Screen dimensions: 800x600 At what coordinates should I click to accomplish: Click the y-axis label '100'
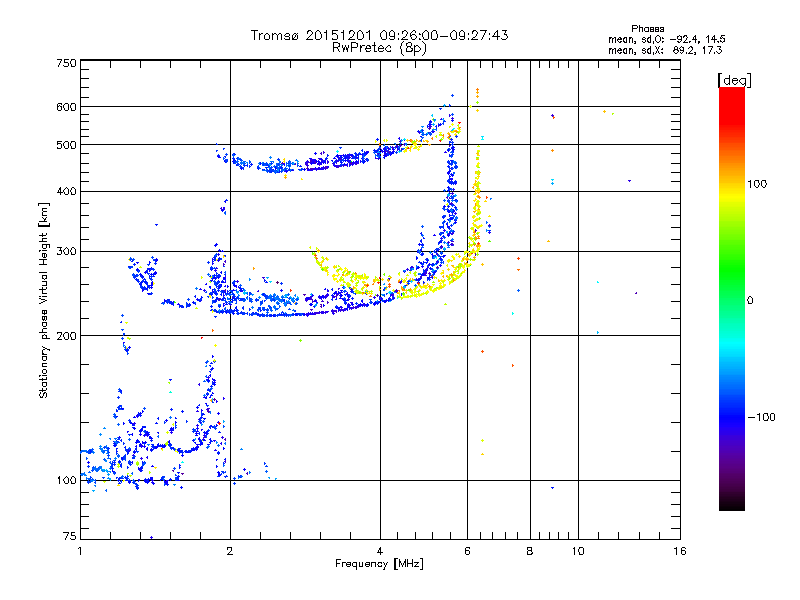[66, 481]
